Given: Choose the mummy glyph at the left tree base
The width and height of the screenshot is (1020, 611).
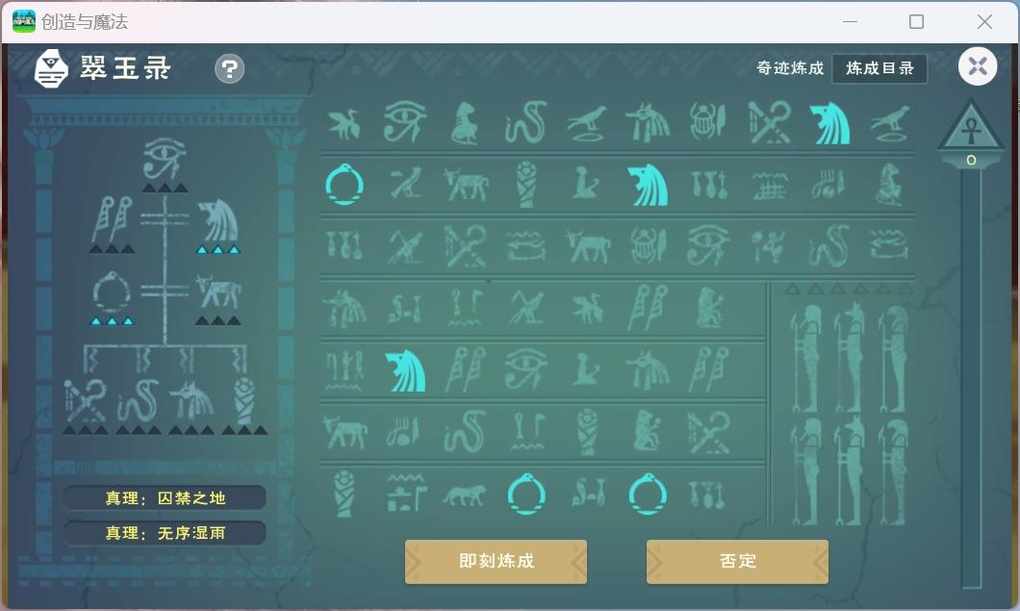Looking at the screenshot, I should pyautogui.click(x=245, y=399).
